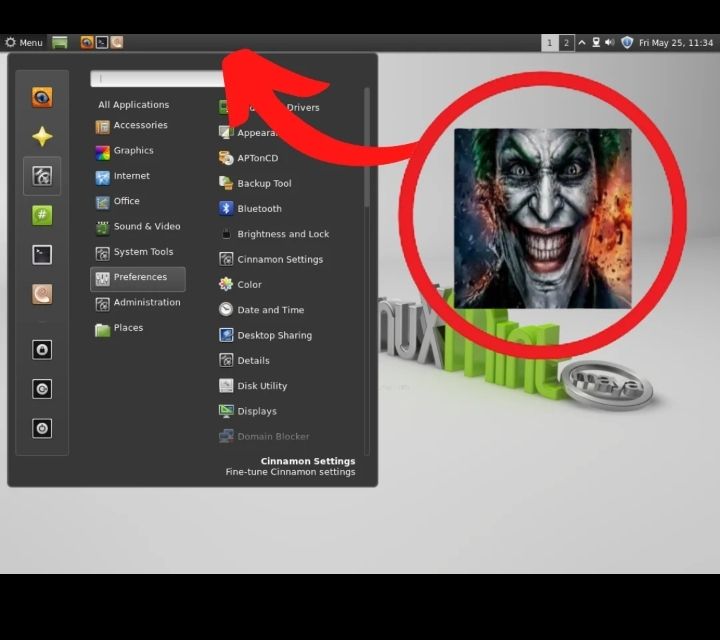The height and width of the screenshot is (640, 720).
Task: Select the All Applications category
Action: (134, 105)
